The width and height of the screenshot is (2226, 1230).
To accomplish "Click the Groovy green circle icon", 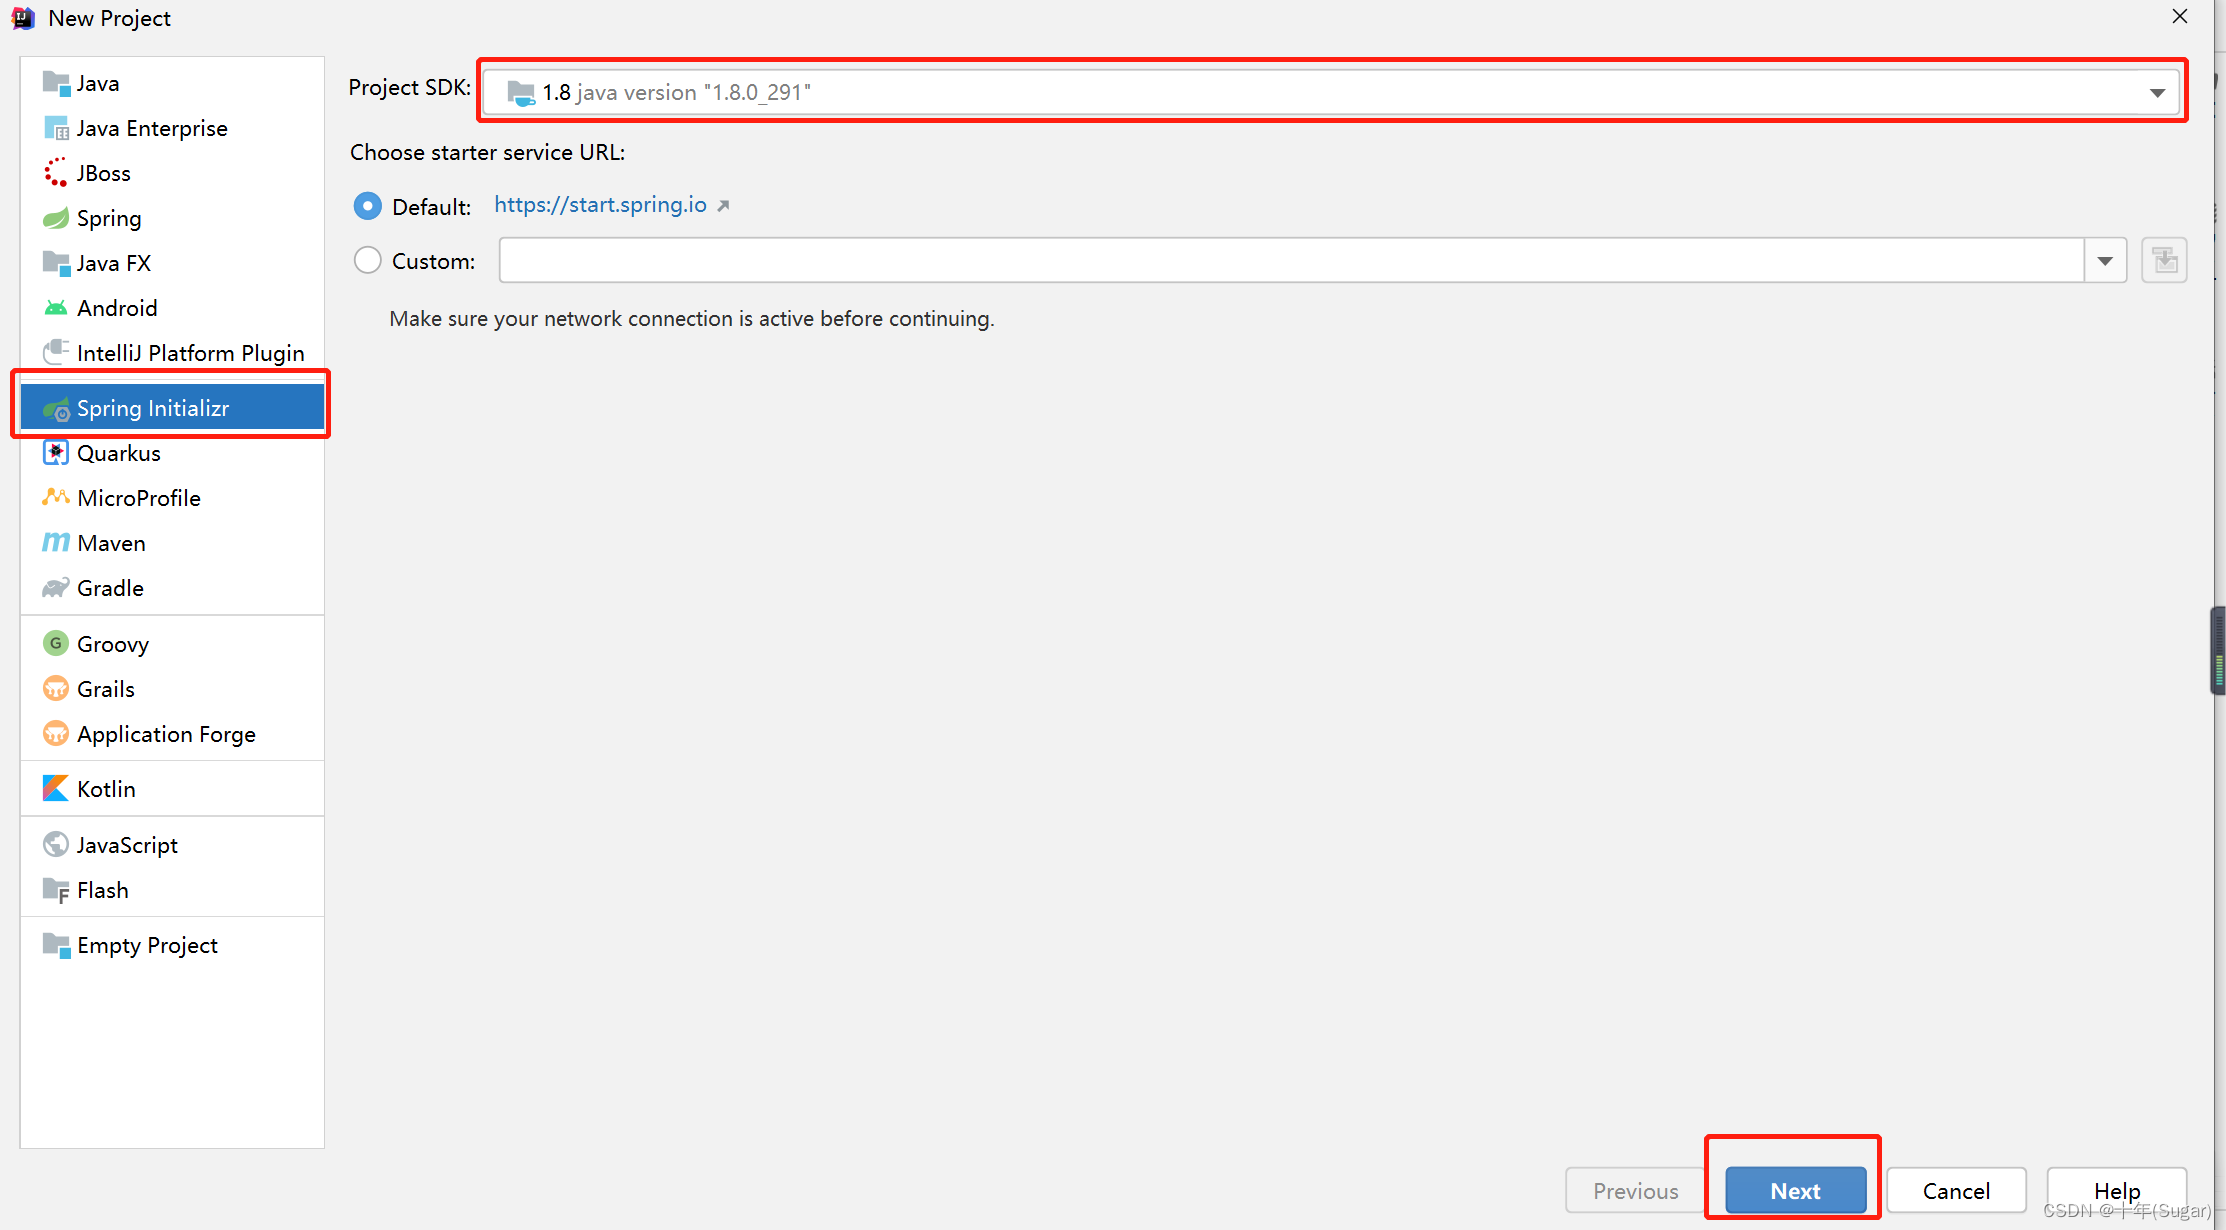I will (56, 644).
